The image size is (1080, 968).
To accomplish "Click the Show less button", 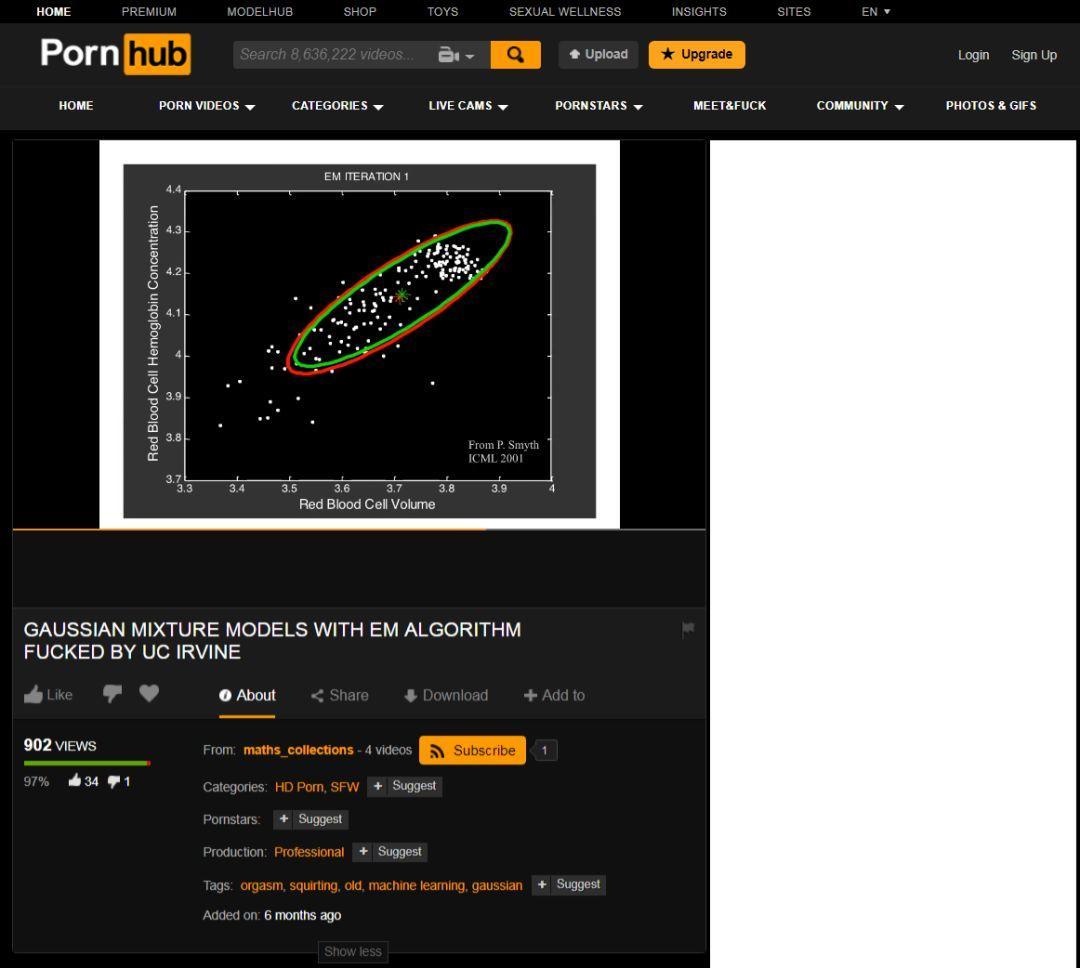I will 353,952.
